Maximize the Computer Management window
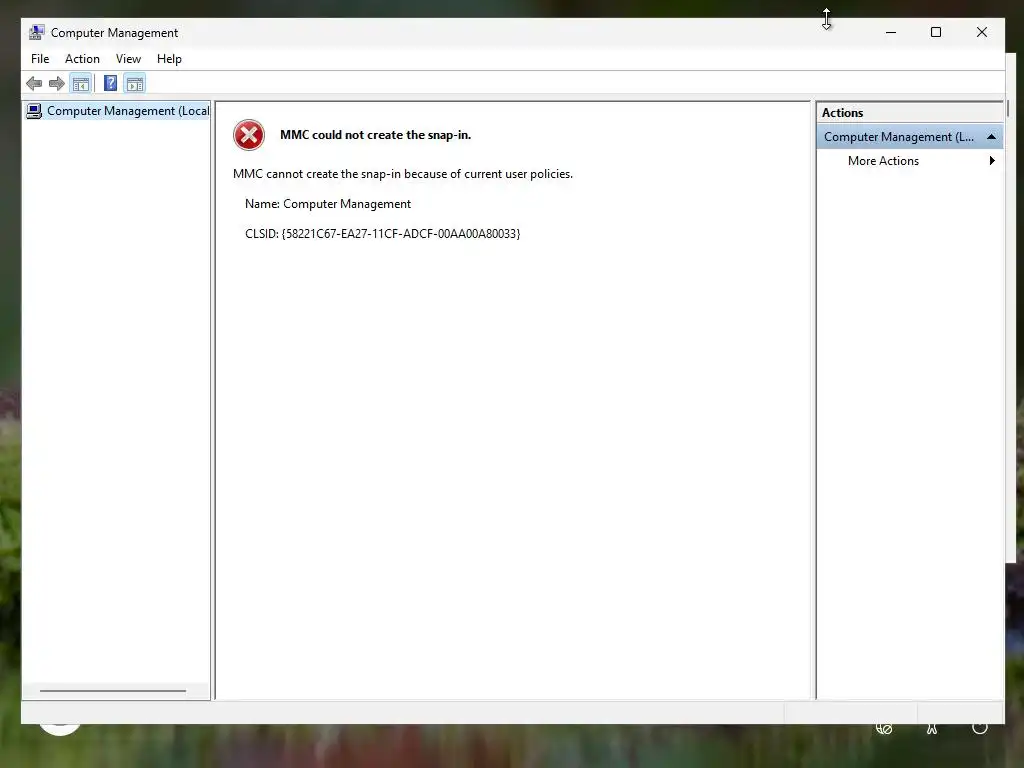This screenshot has width=1024, height=768. point(936,32)
